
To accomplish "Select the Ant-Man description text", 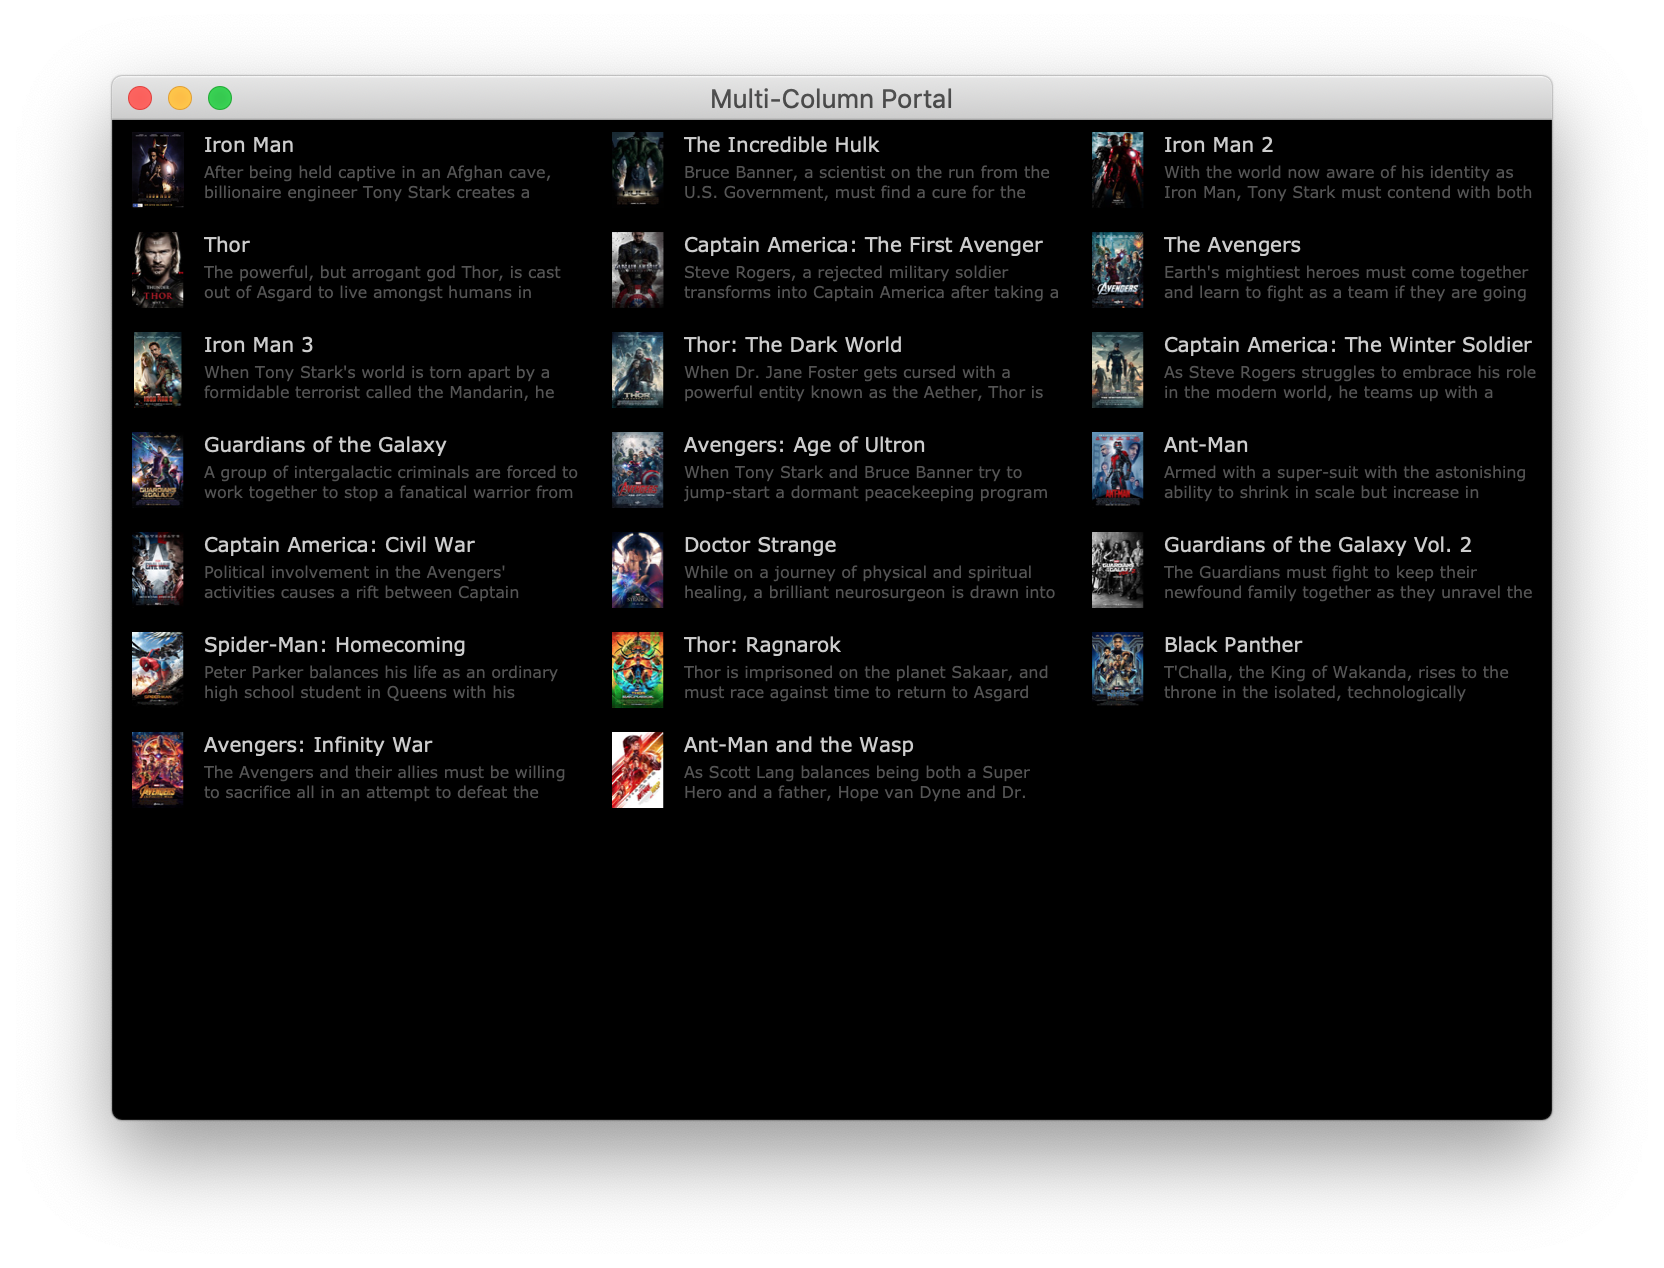I will pos(1344,482).
